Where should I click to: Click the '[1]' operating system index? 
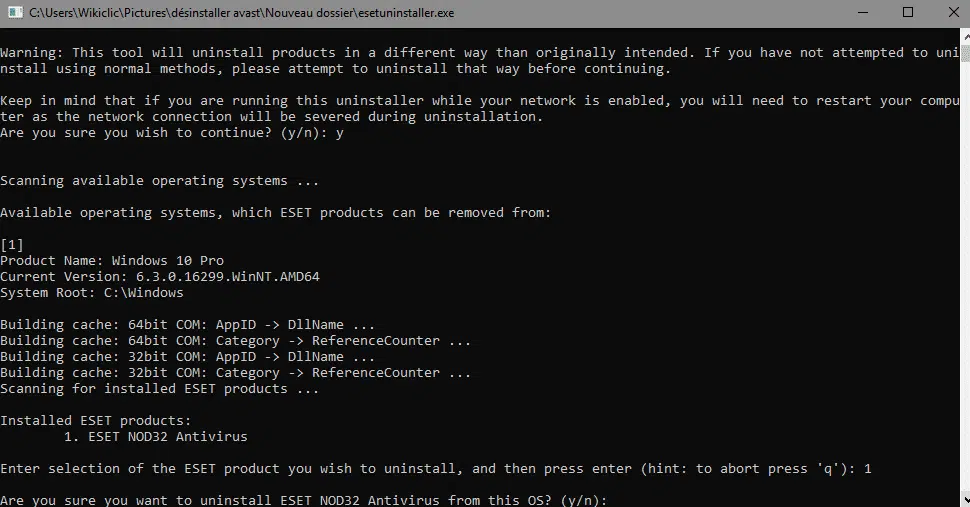[12, 244]
